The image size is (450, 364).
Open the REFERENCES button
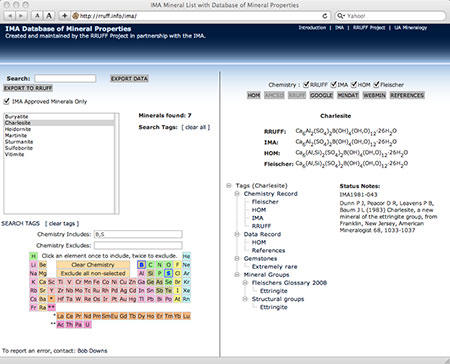pyautogui.click(x=407, y=95)
